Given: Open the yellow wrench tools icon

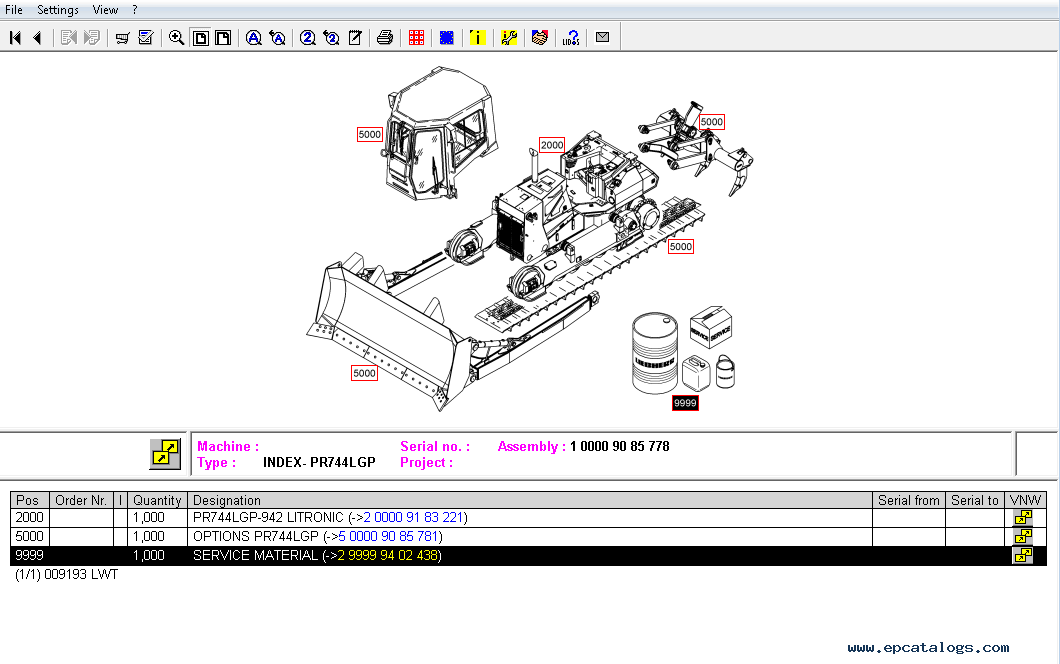Looking at the screenshot, I should click(509, 38).
